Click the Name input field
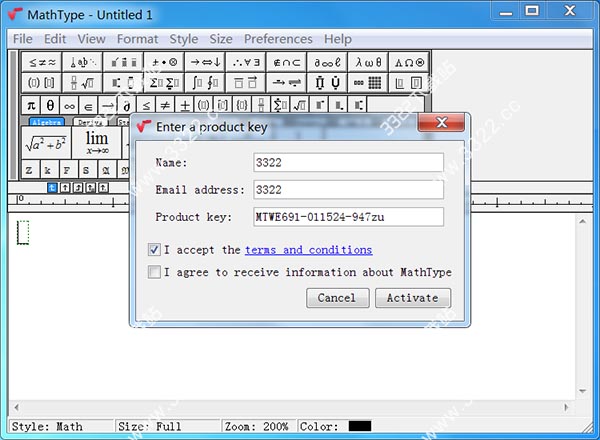 [x=348, y=163]
